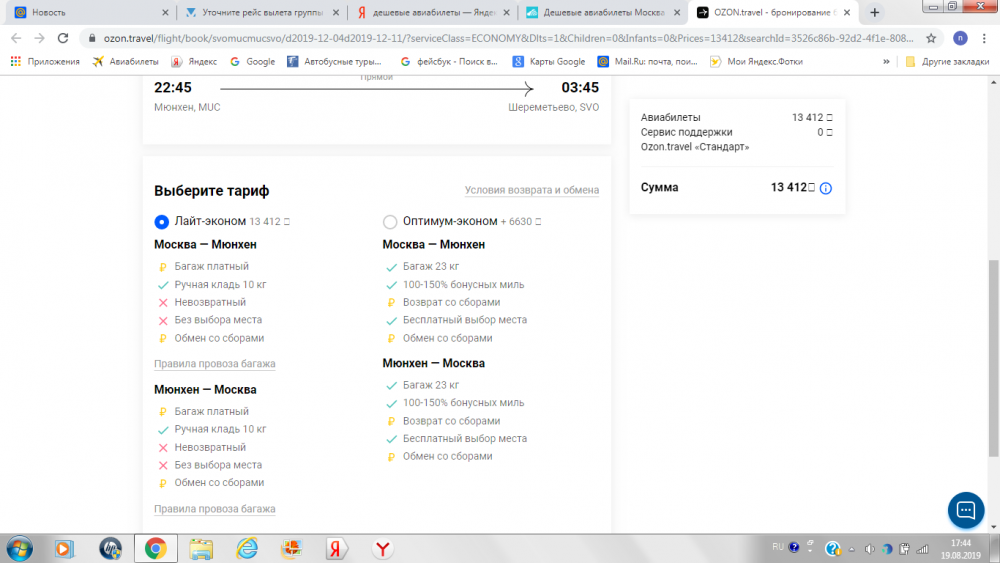Open Правила провоза багажа under Мюнхен — Москва
This screenshot has width=1000, height=563.
(x=215, y=509)
